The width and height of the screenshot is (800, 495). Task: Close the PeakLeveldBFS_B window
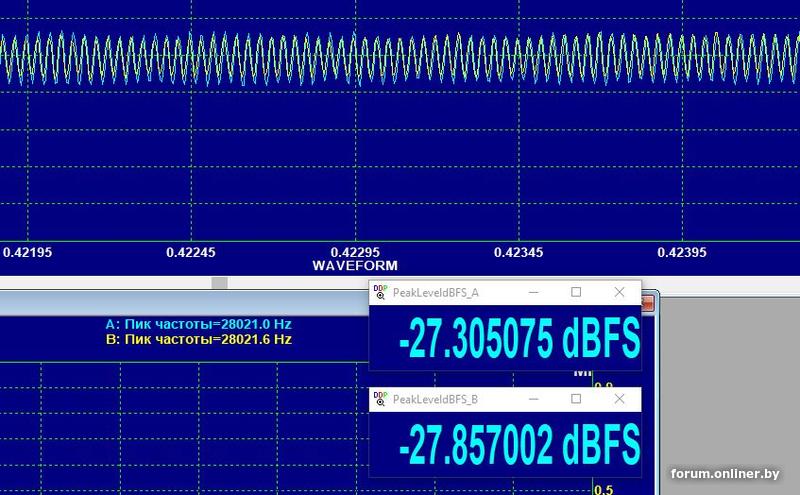click(x=619, y=399)
